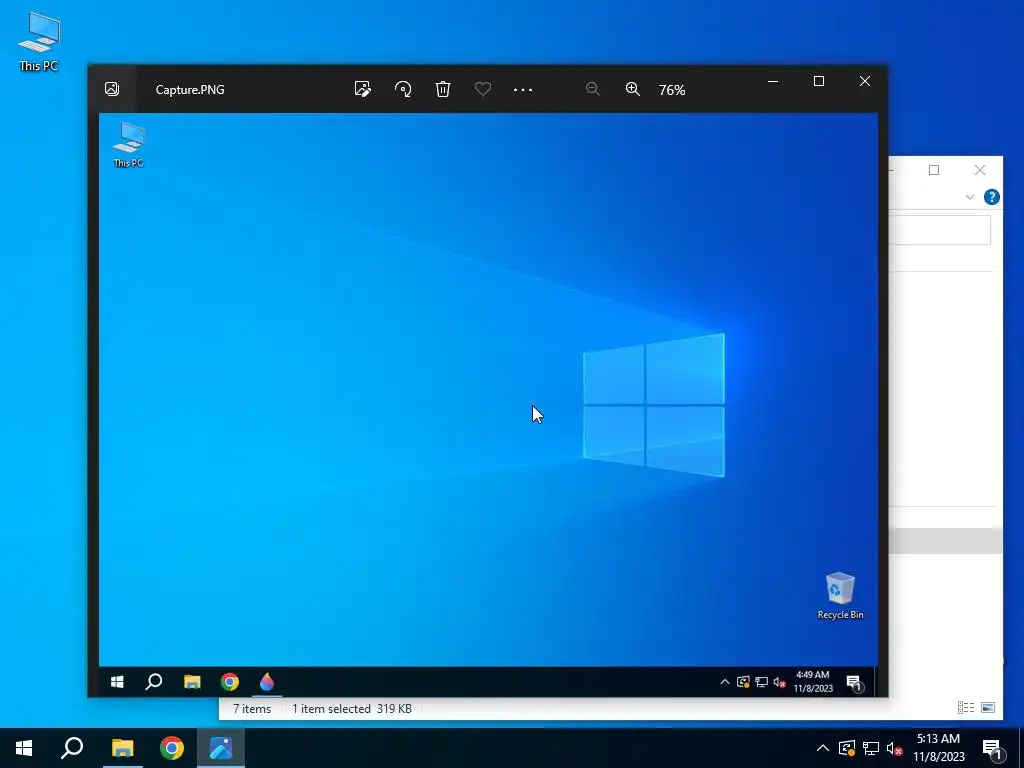Minimize the Photos window
This screenshot has width=1024, height=768.
click(773, 81)
